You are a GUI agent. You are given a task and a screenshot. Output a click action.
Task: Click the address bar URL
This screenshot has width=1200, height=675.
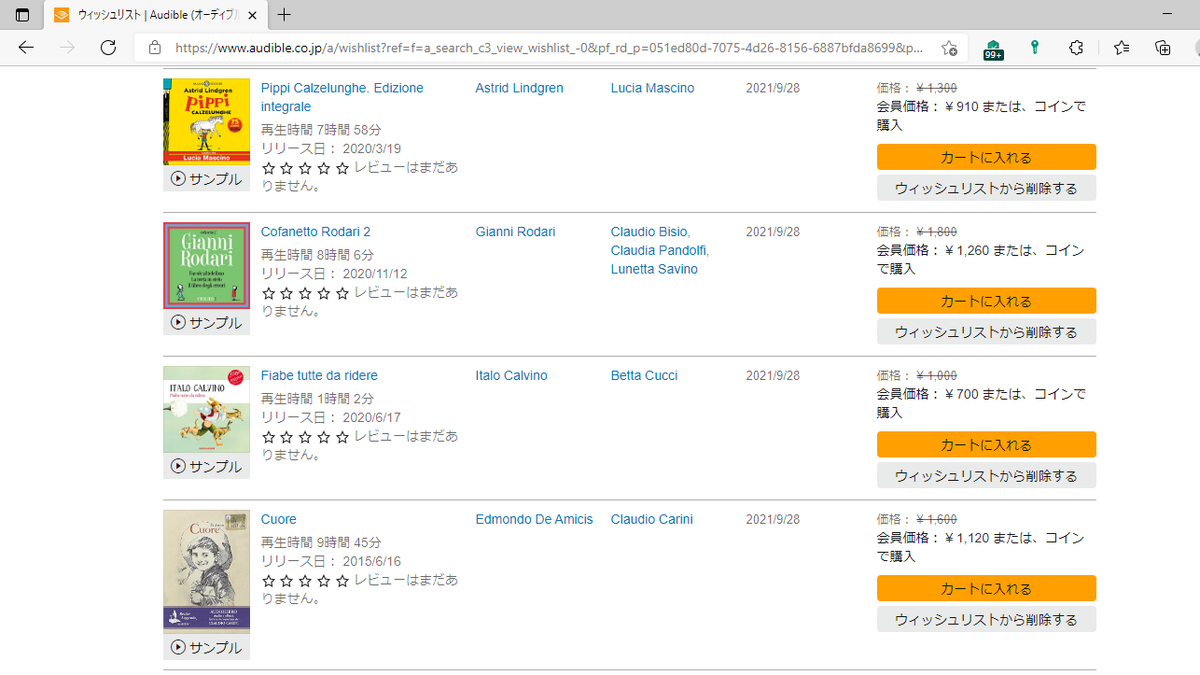point(548,47)
